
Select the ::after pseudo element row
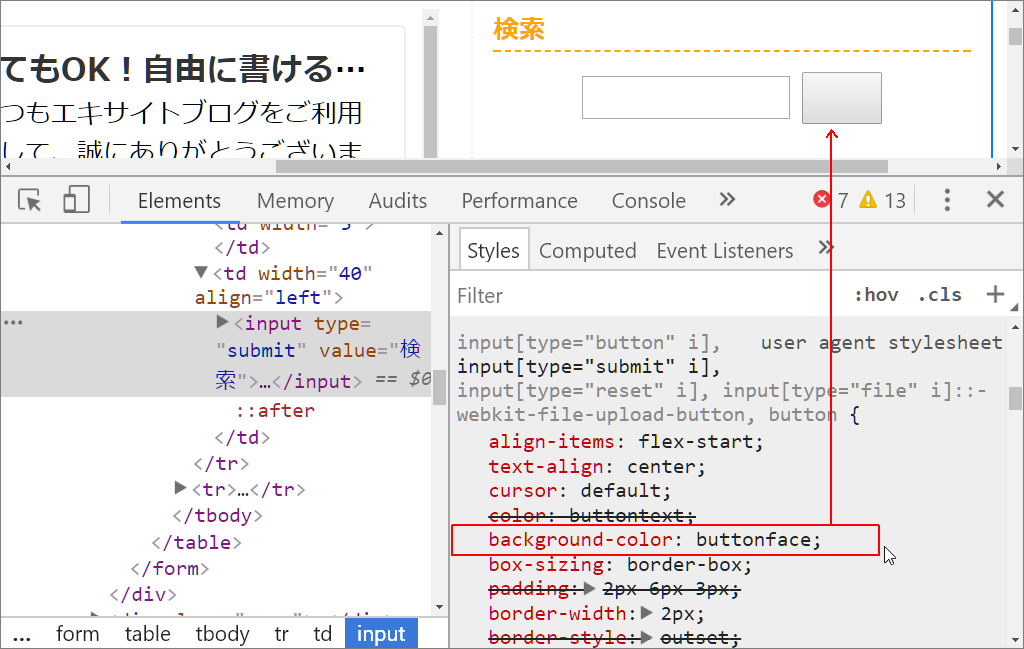click(x=275, y=411)
